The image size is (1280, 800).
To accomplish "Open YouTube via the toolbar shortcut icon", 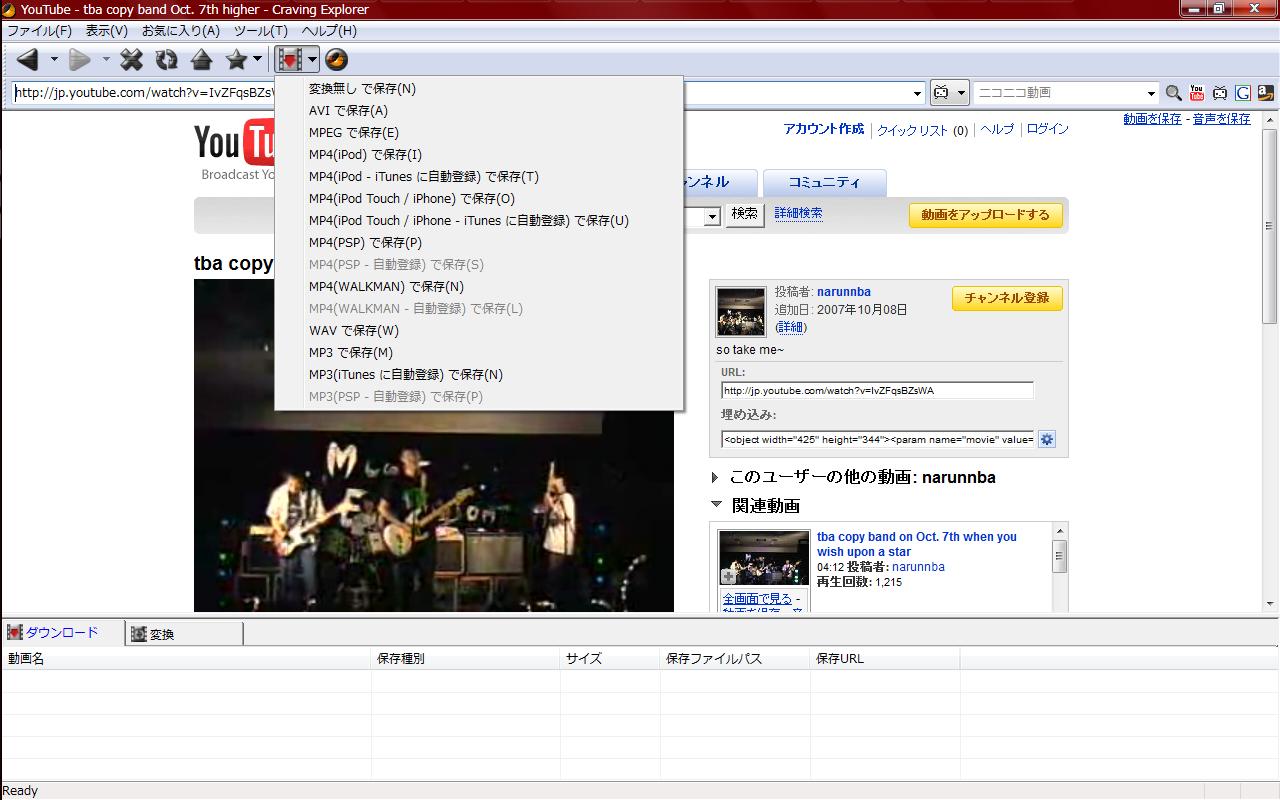I will 1197,93.
